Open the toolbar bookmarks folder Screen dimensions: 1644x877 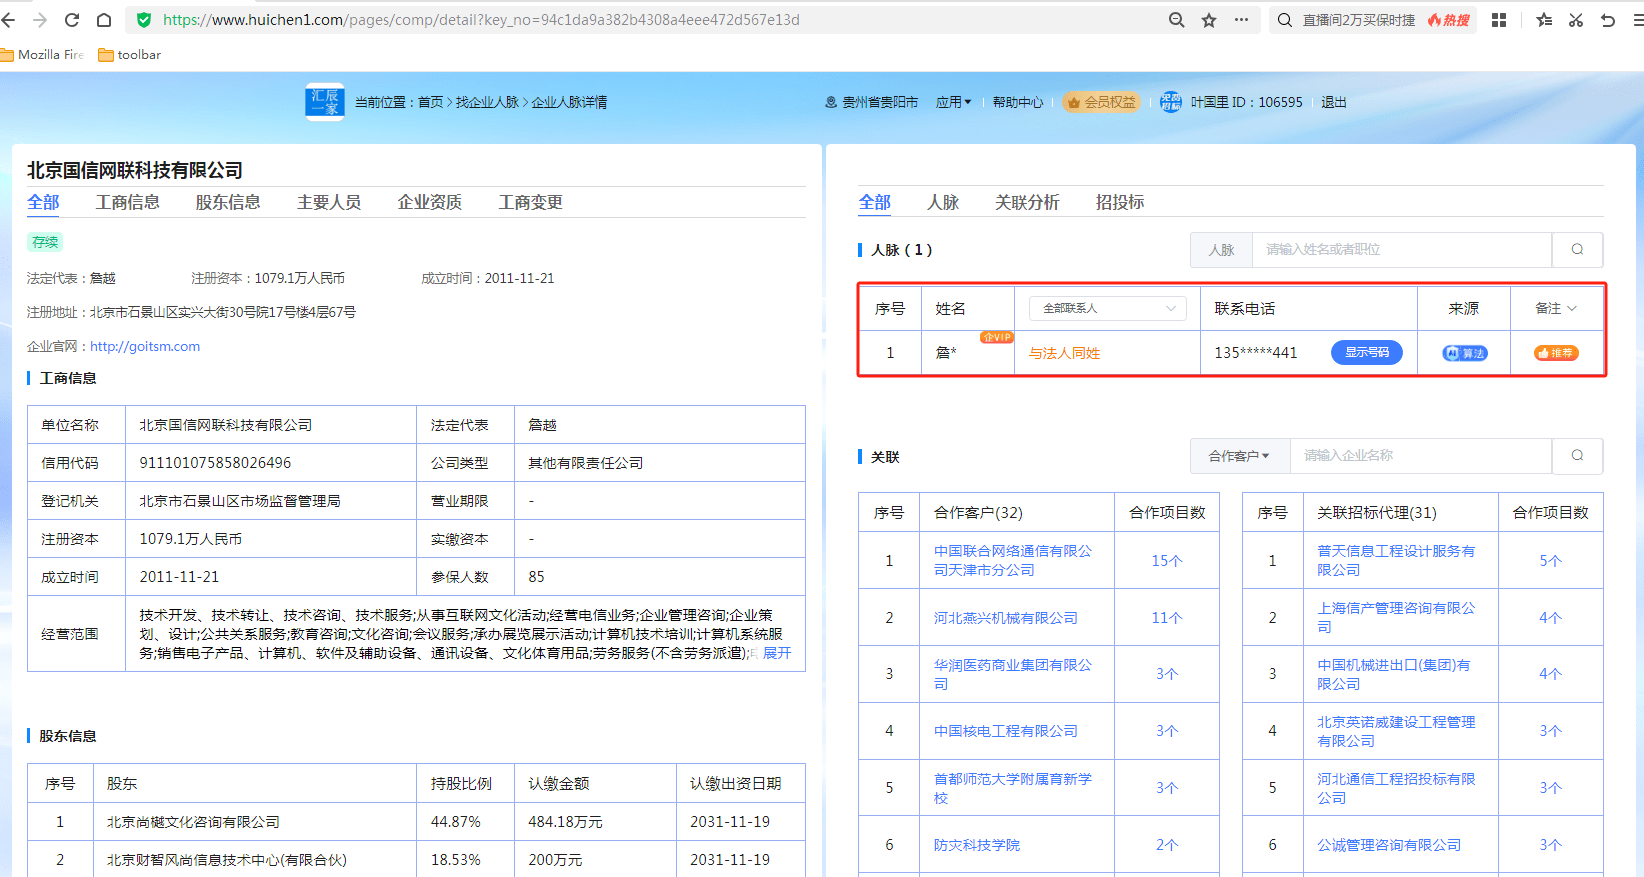[130, 55]
